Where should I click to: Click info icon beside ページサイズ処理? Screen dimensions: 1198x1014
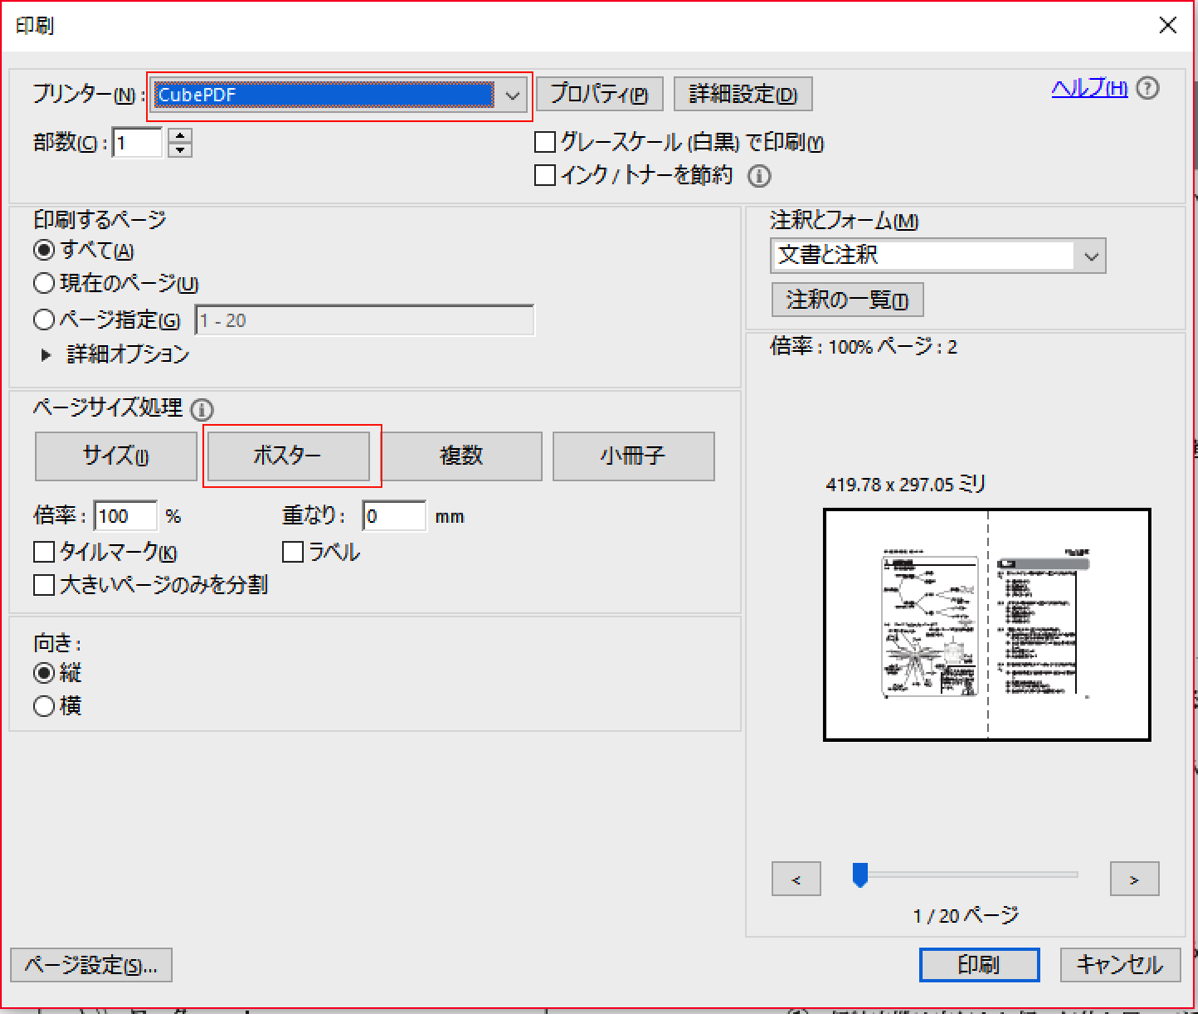202,410
